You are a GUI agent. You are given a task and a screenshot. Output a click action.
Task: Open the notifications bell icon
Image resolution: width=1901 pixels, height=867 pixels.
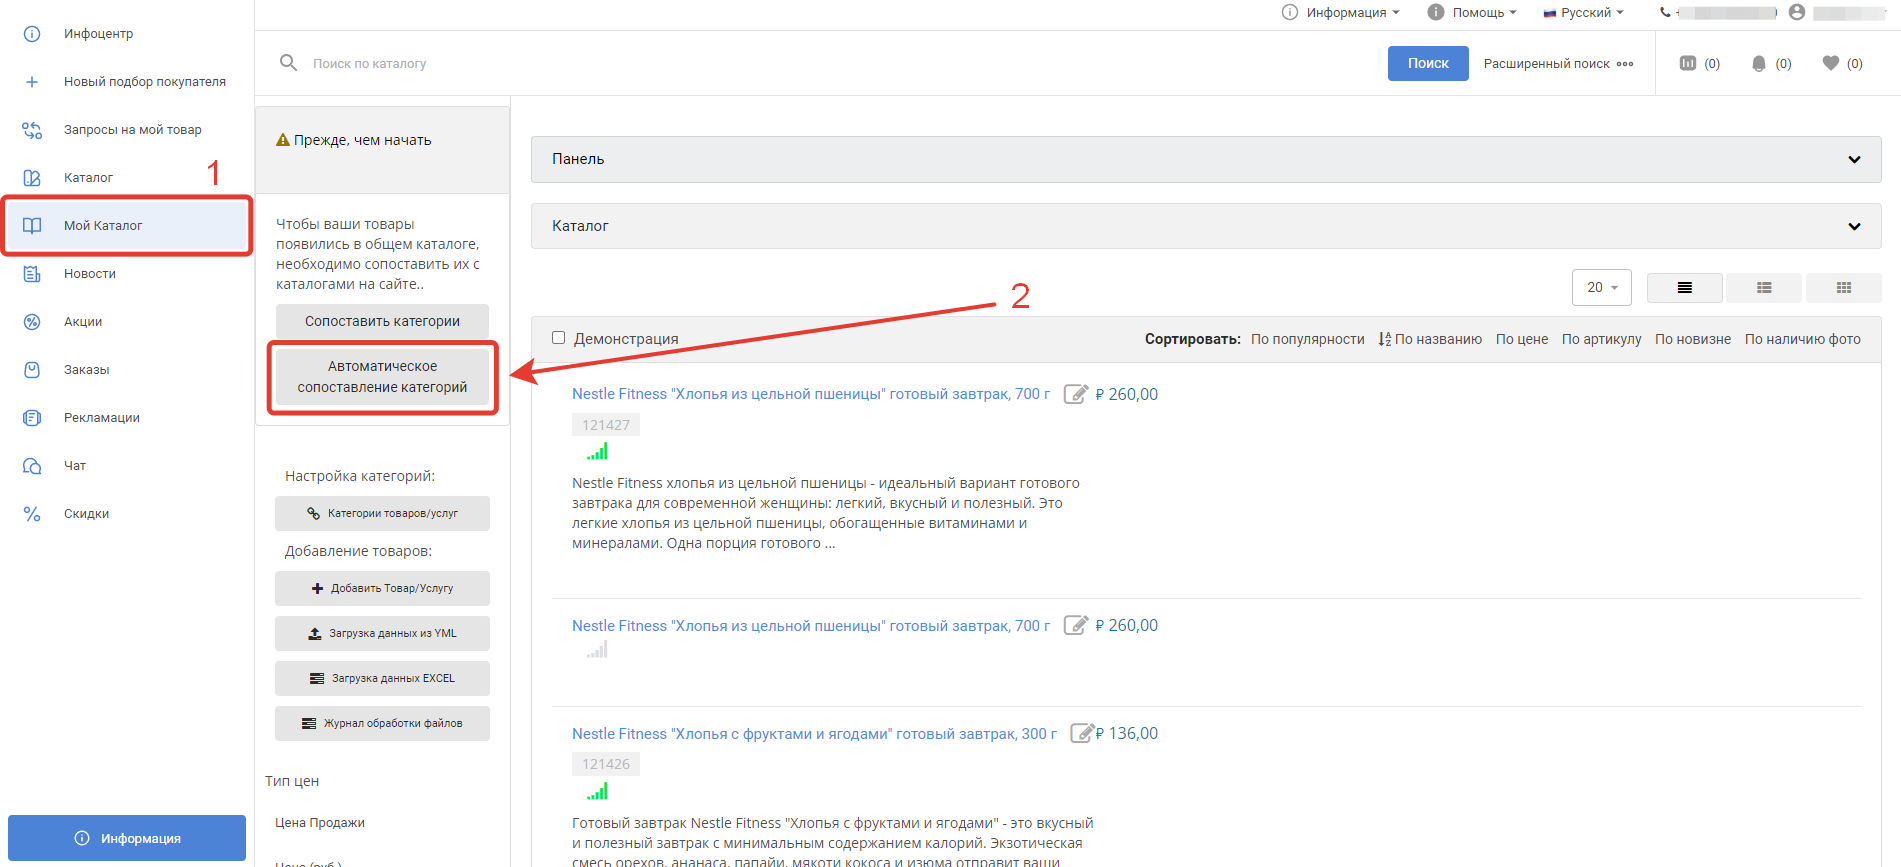click(x=1759, y=63)
